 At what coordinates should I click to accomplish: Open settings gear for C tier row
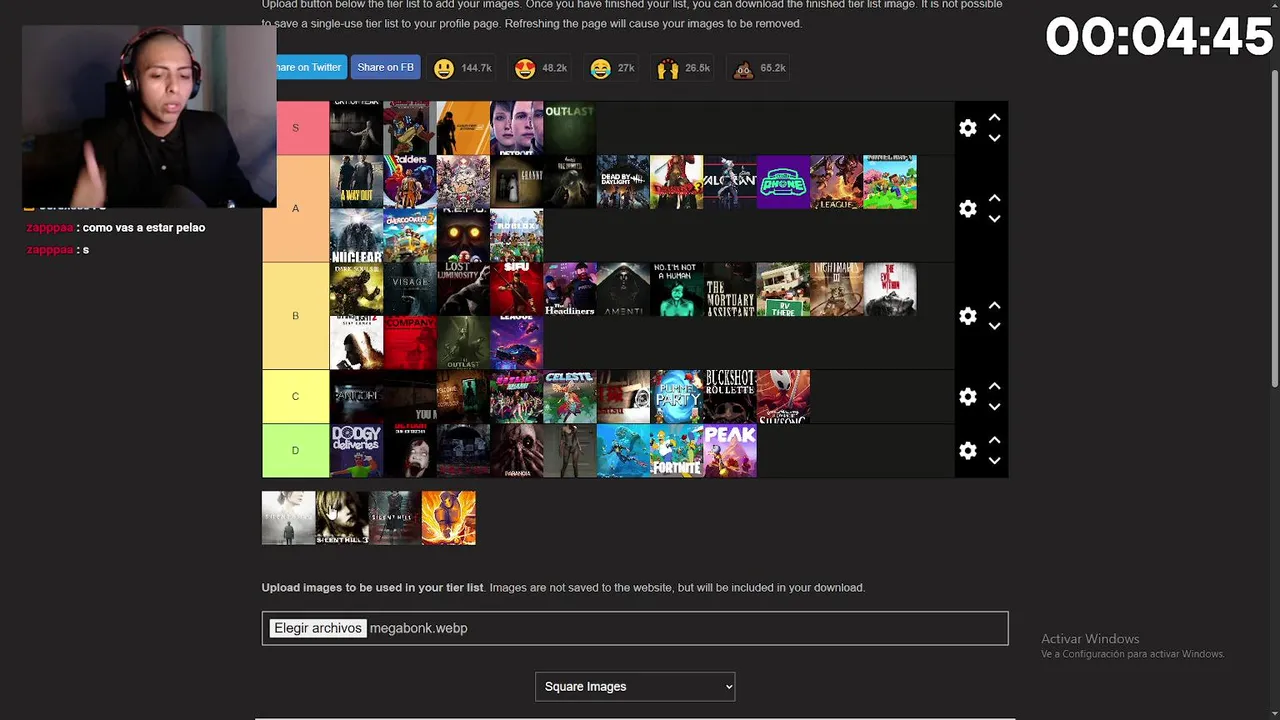pos(967,397)
